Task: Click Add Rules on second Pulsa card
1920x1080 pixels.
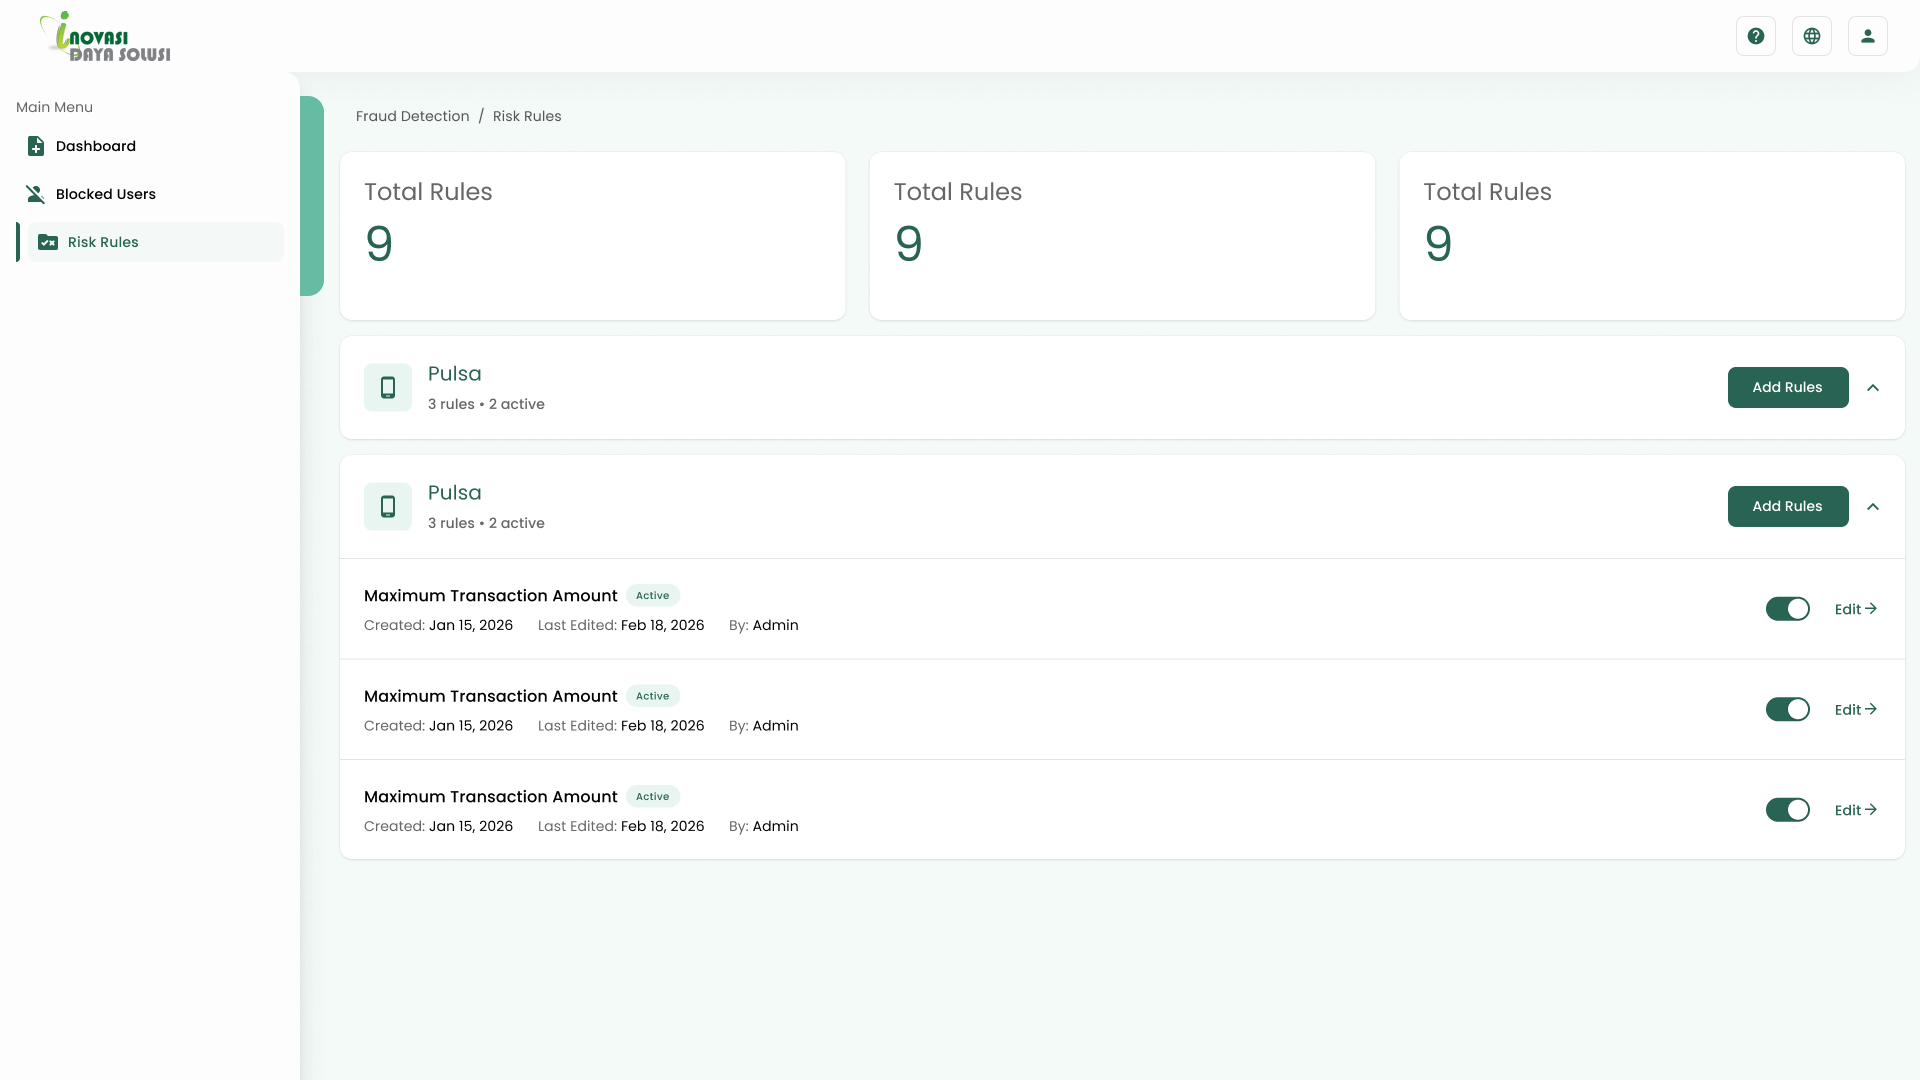Action: (1787, 506)
